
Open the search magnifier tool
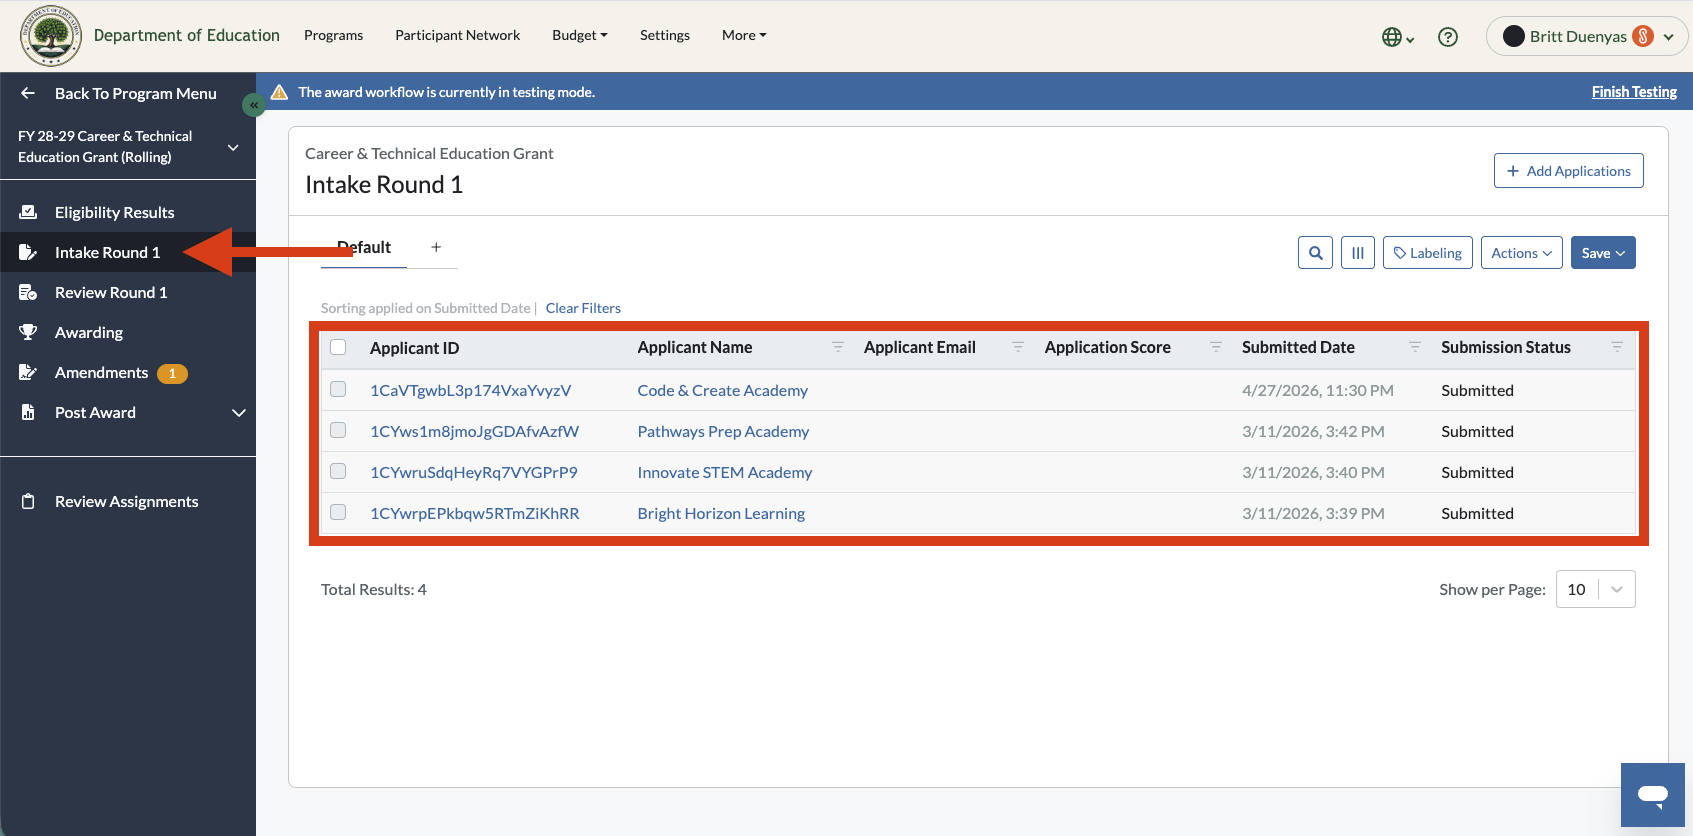[x=1315, y=253]
